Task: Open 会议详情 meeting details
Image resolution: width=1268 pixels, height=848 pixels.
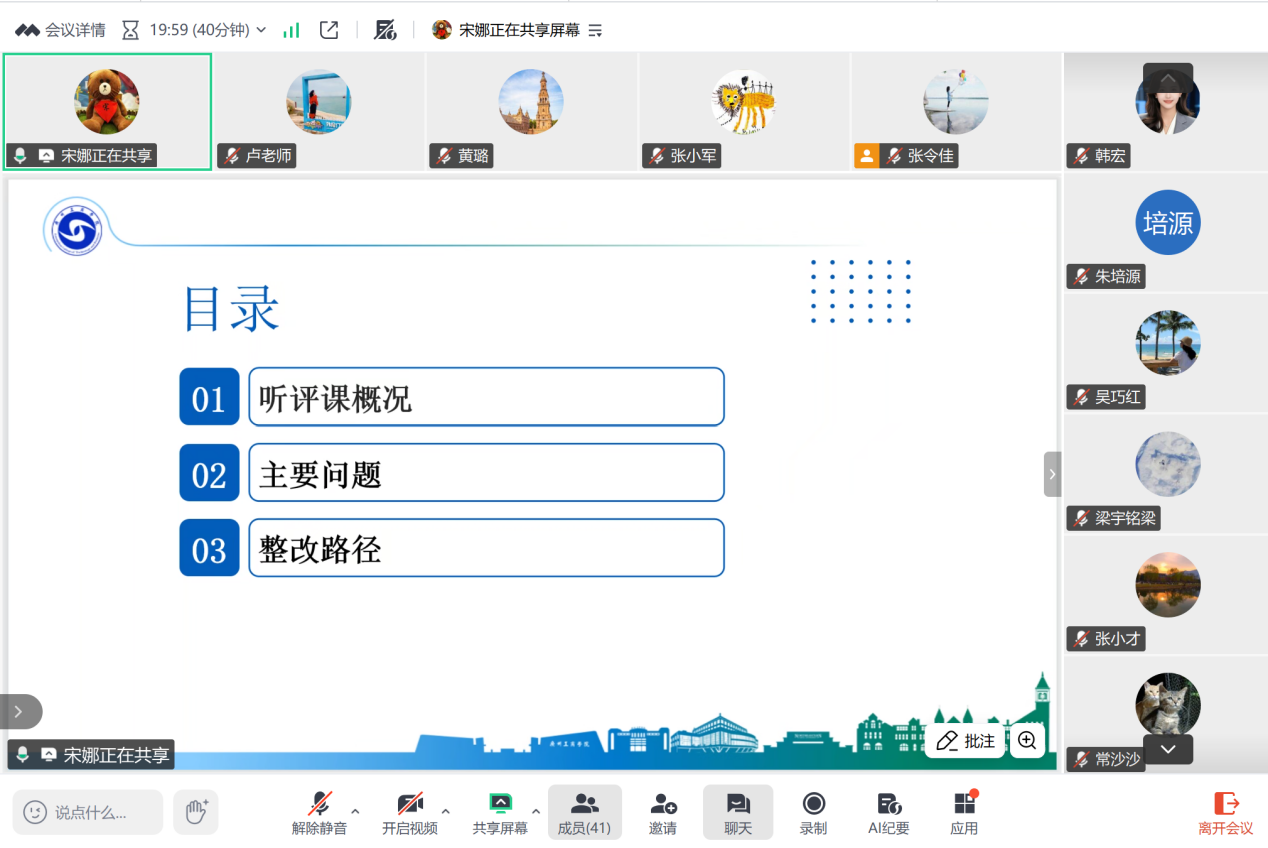Action: tap(60, 30)
